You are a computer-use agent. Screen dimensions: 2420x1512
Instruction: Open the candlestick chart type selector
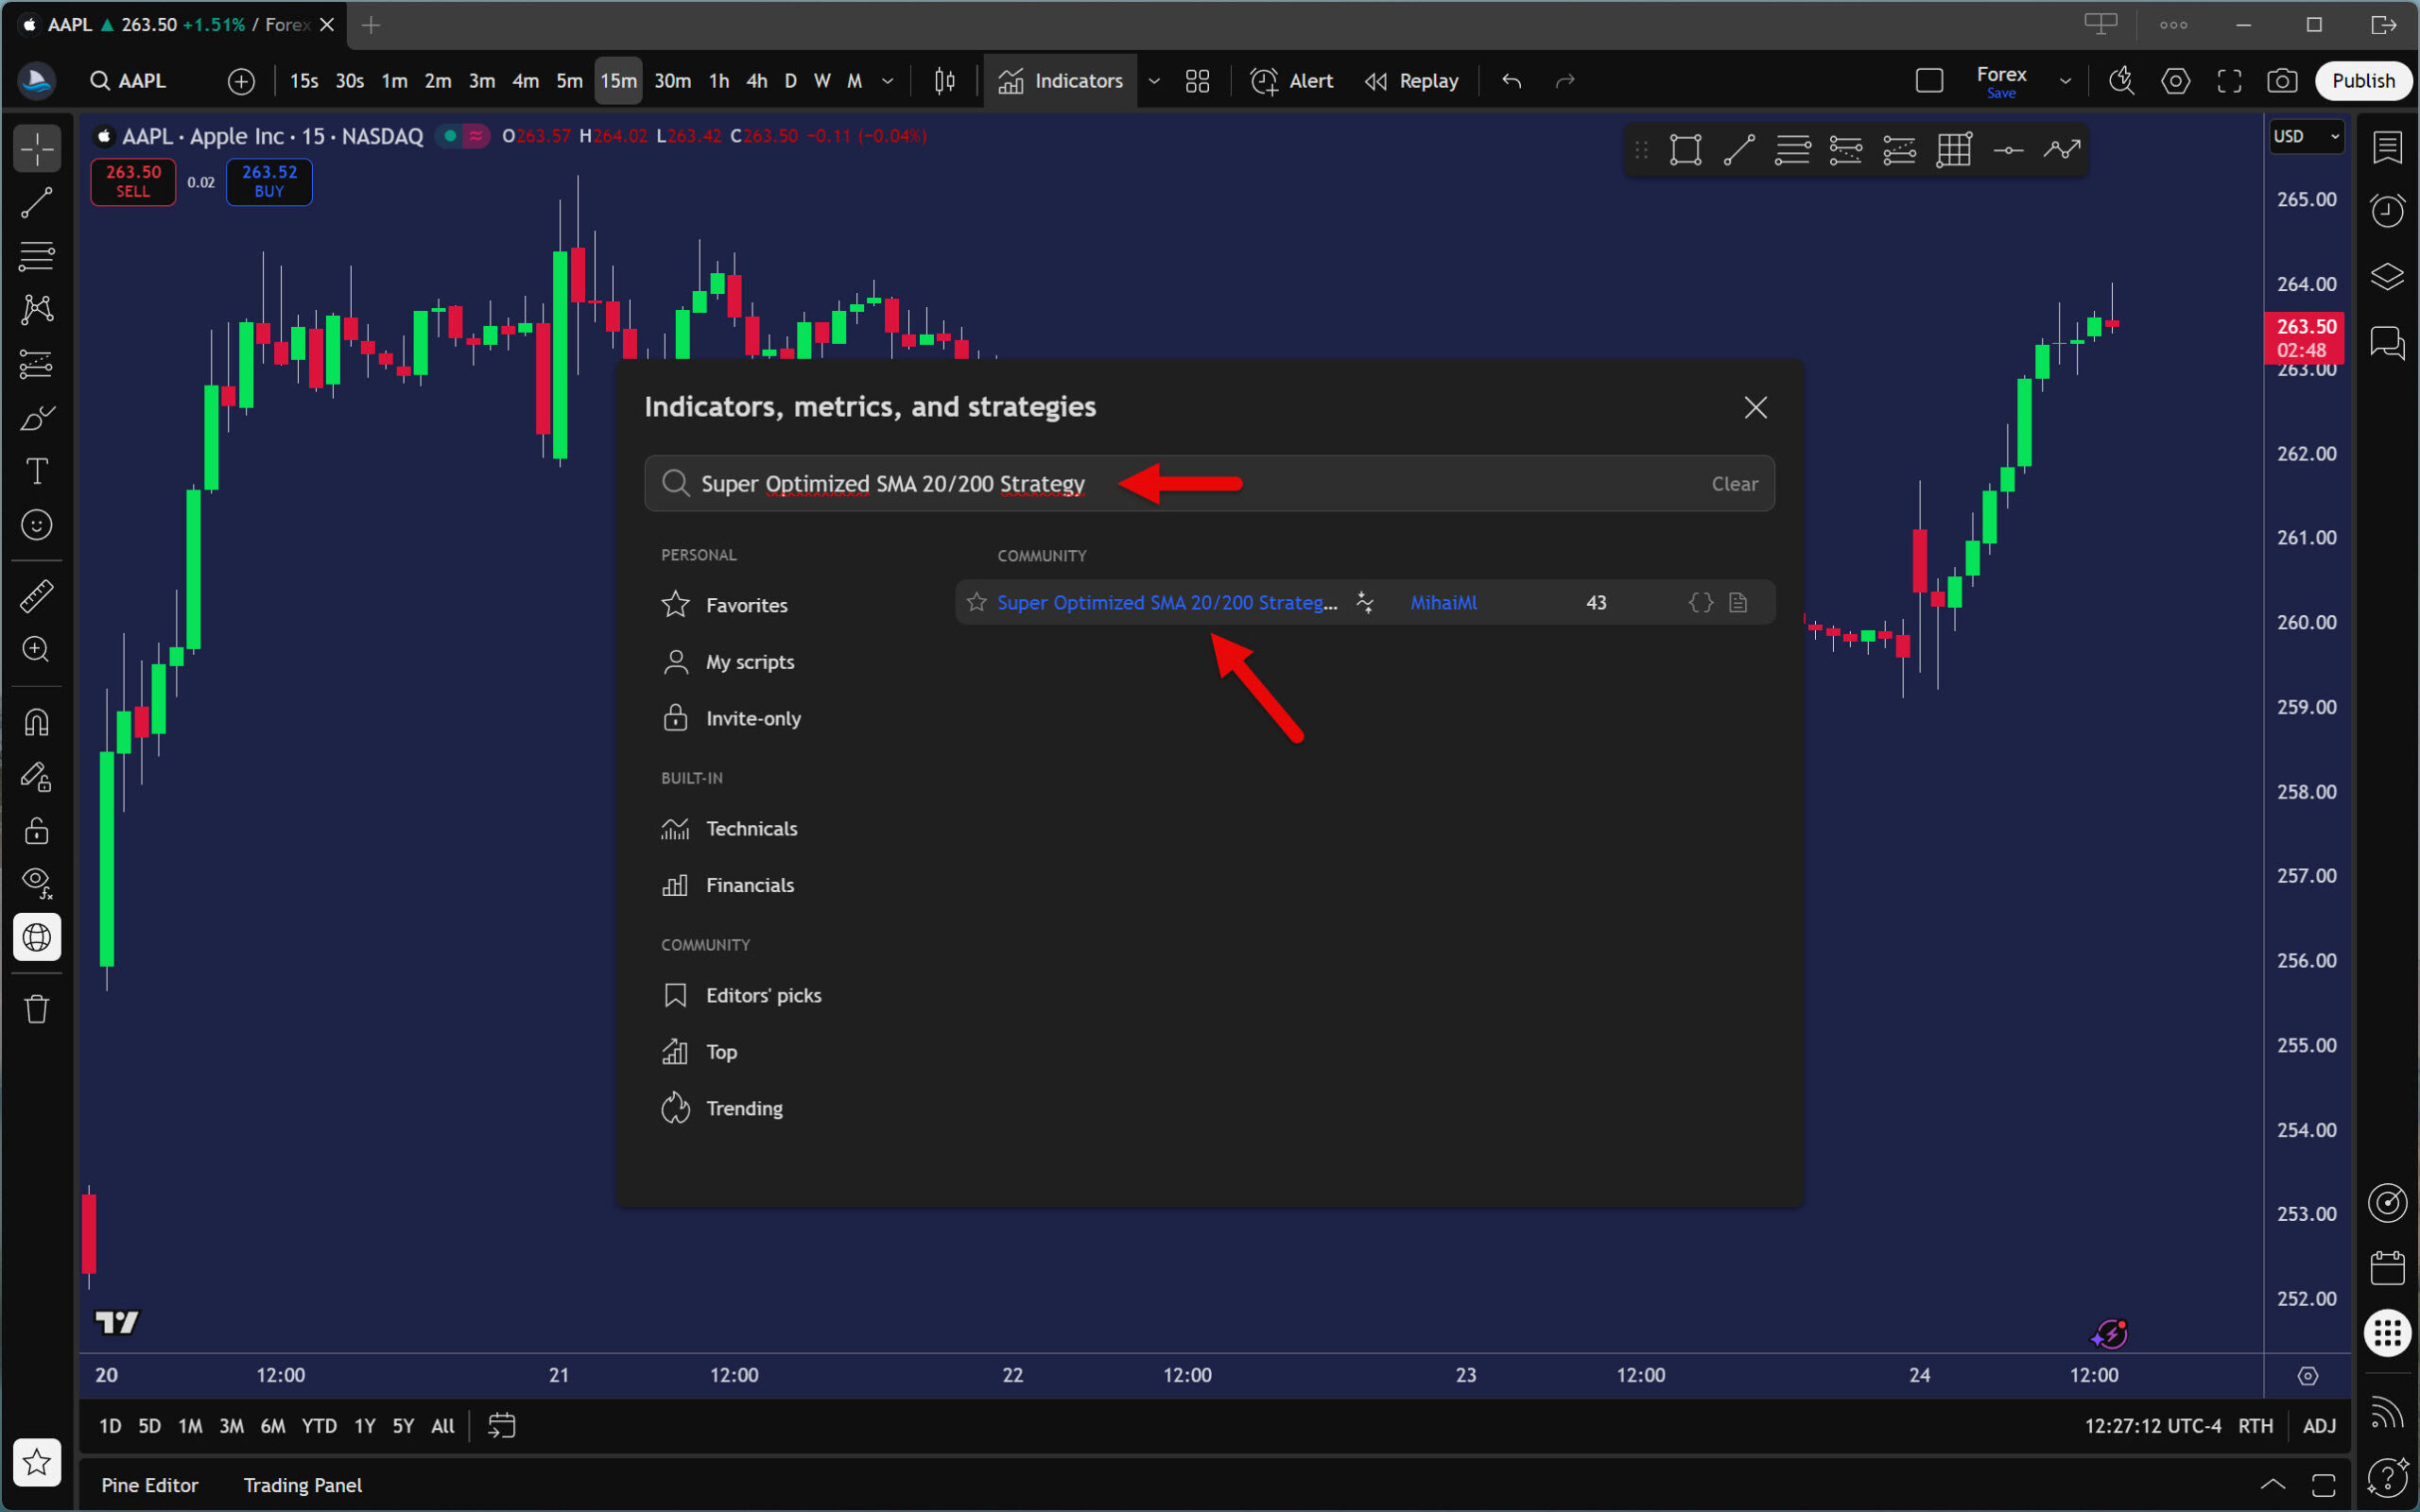point(944,81)
